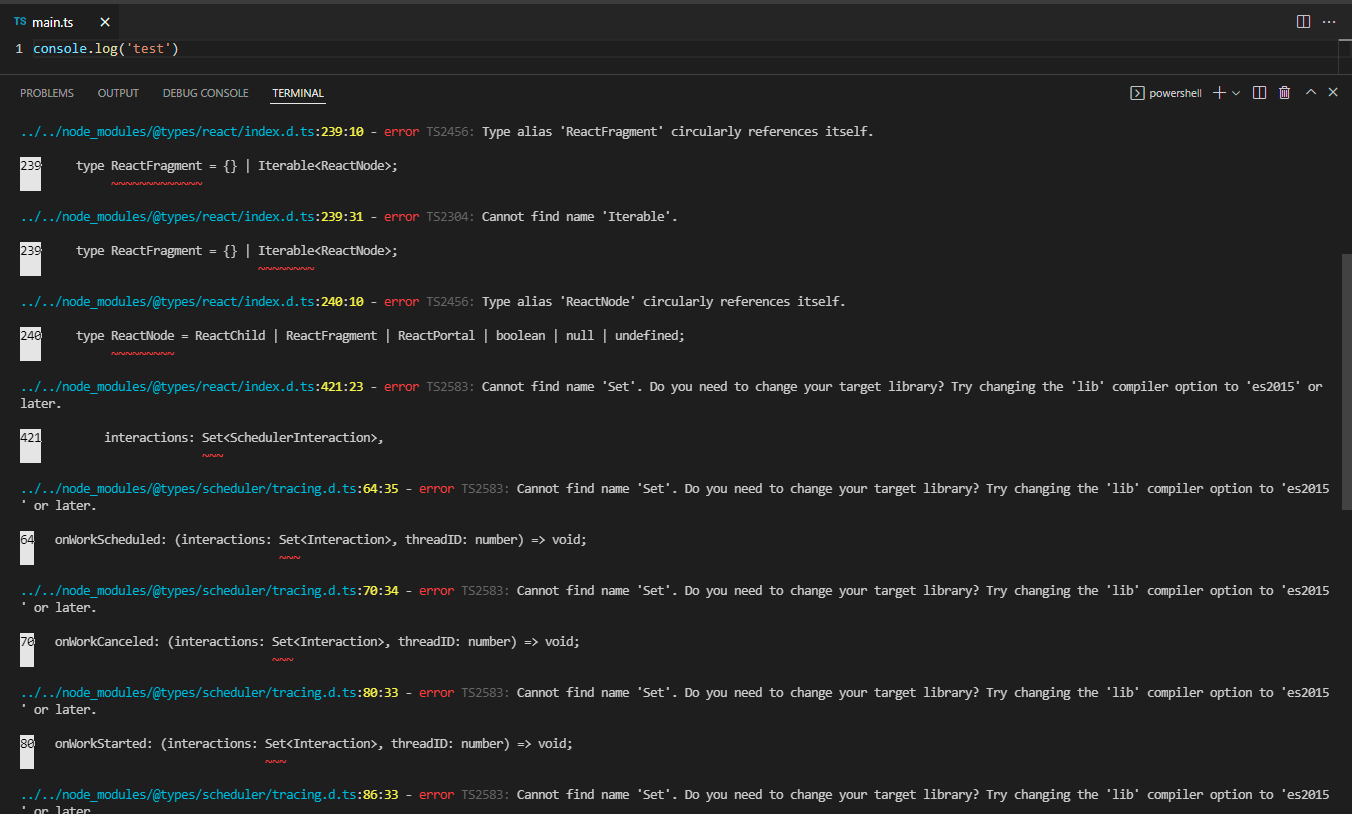This screenshot has height=814, width=1352.
Task: Split the terminal pane
Action: pyautogui.click(x=1260, y=92)
